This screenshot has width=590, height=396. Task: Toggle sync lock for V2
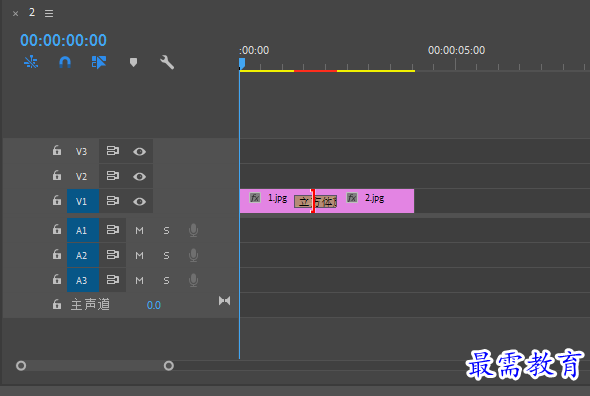pyautogui.click(x=113, y=176)
